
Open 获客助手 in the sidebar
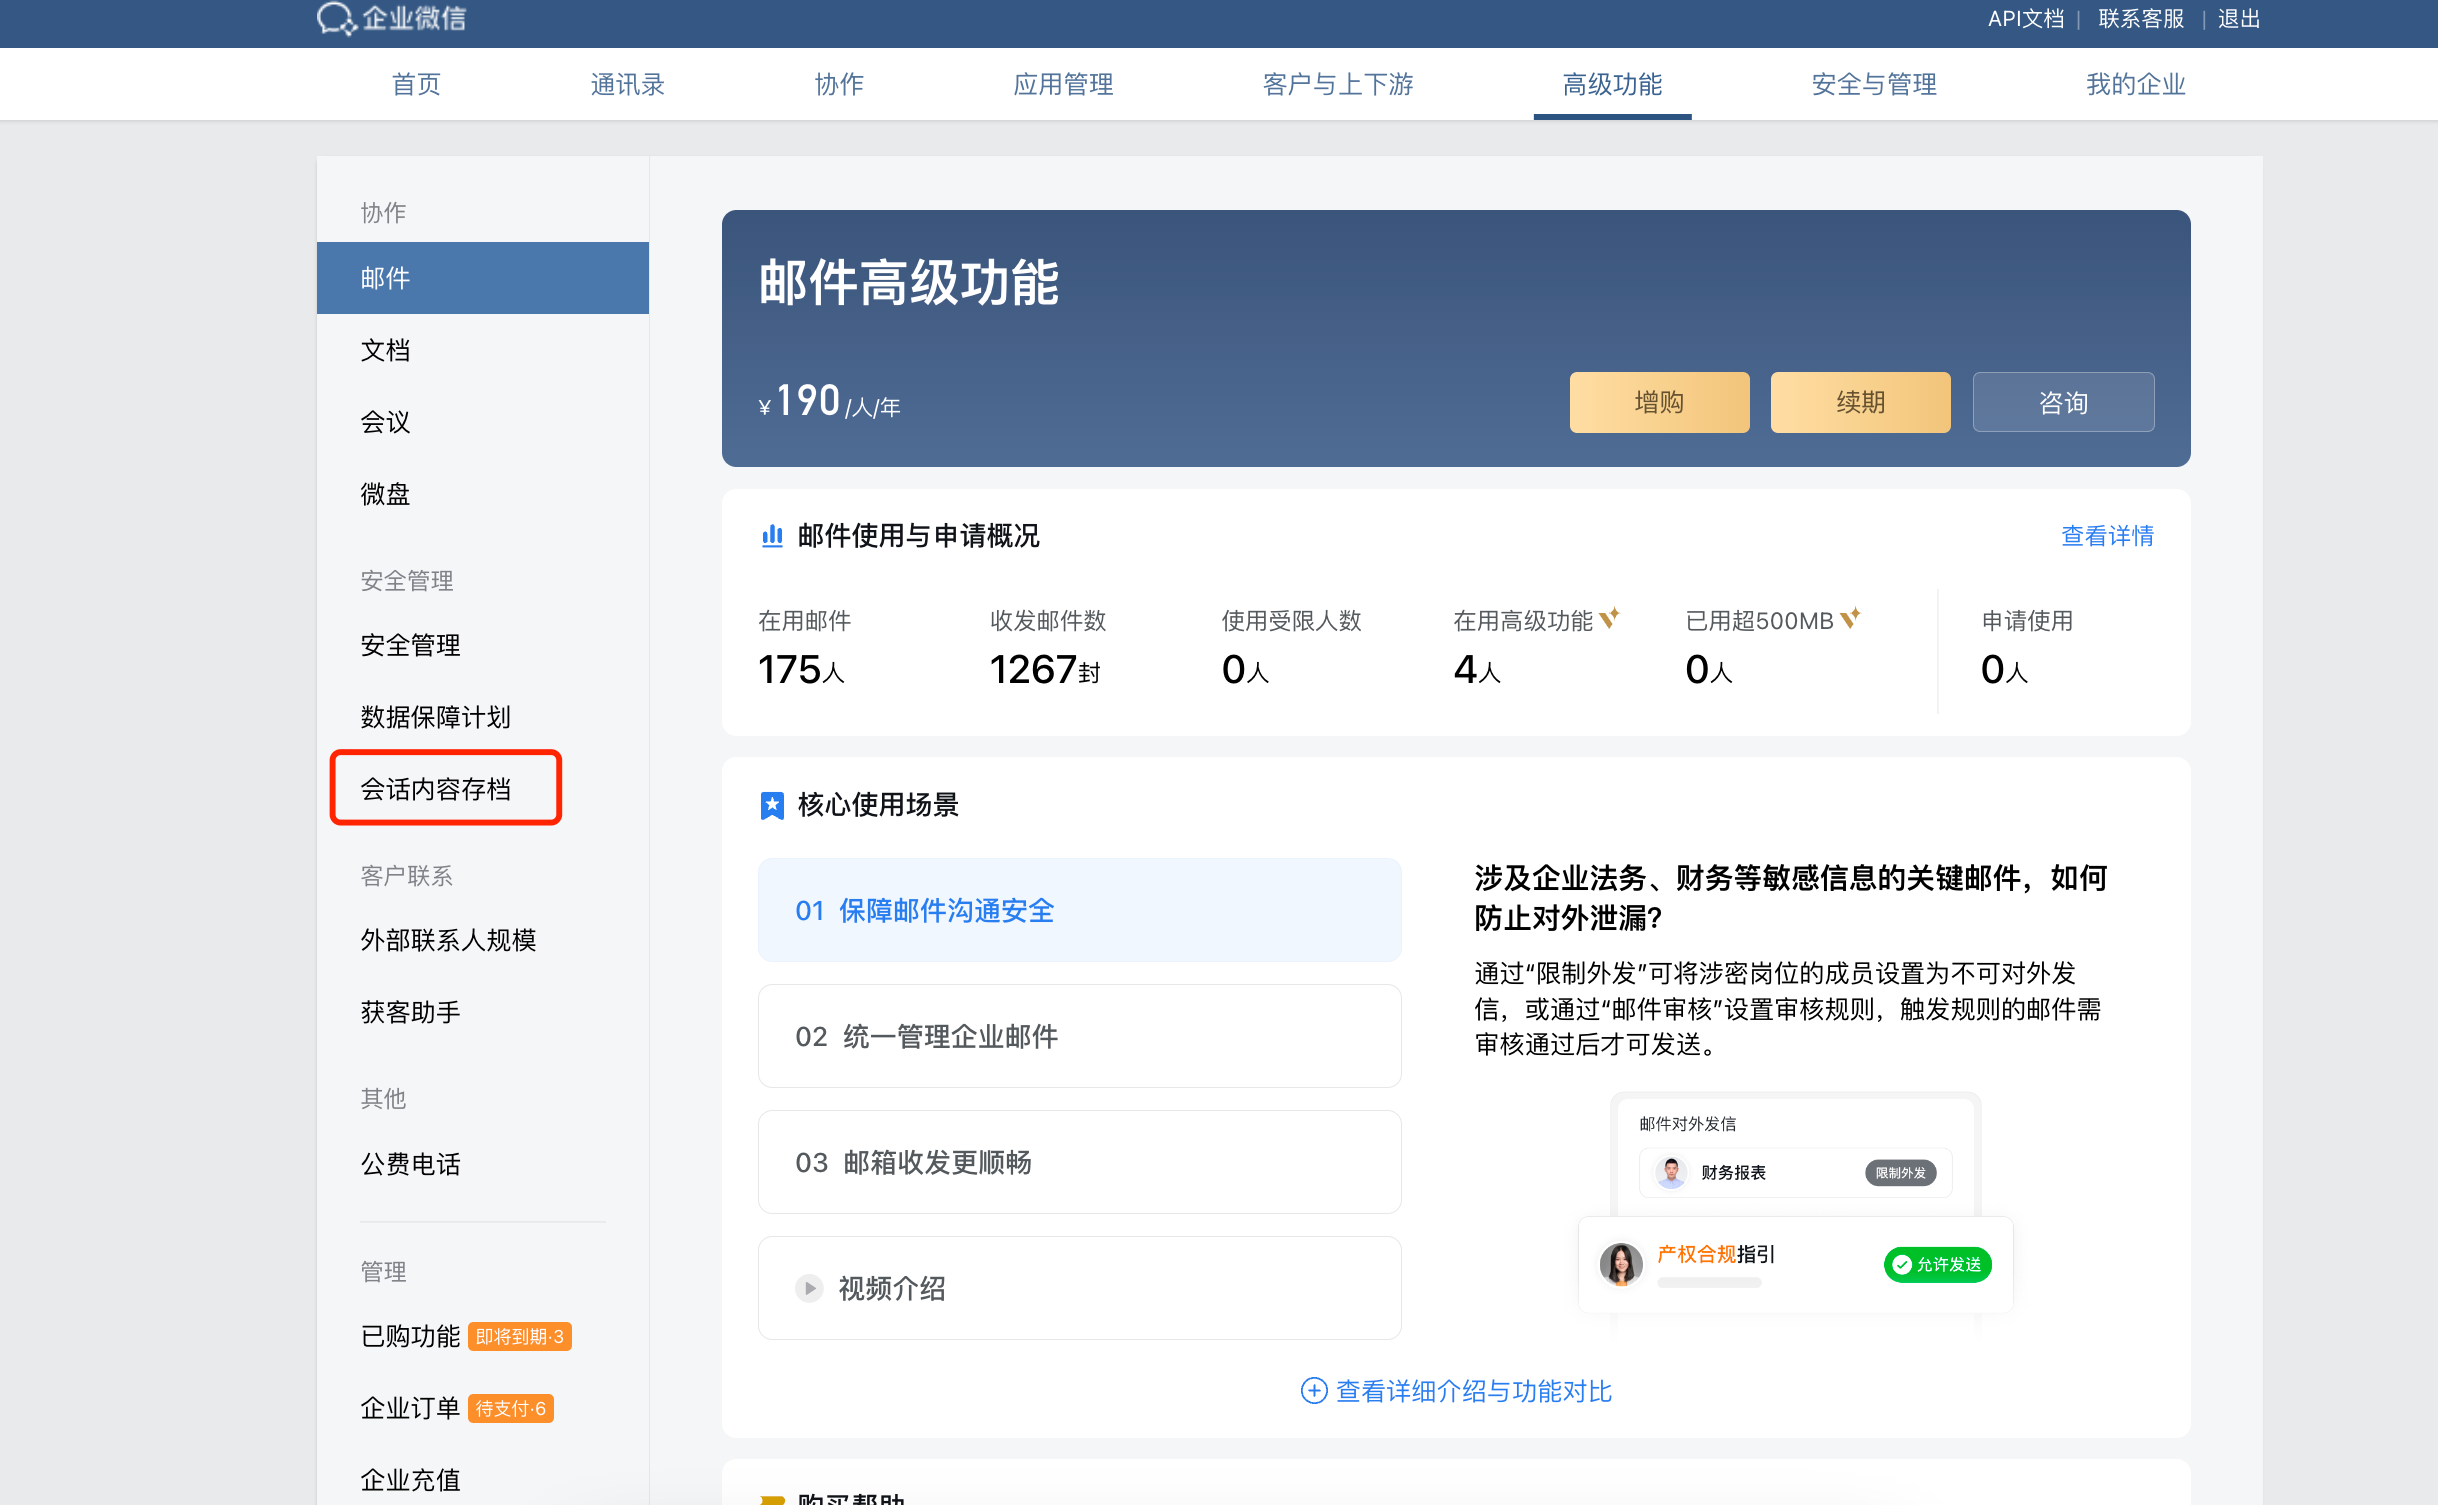(483, 1012)
